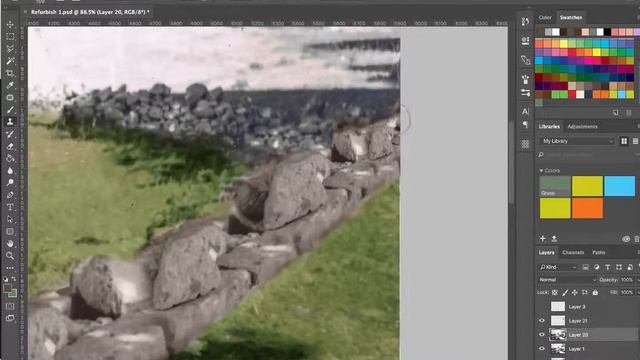This screenshot has width=640, height=360.
Task: Select the Clone Stamp tool
Action: pos(10,122)
